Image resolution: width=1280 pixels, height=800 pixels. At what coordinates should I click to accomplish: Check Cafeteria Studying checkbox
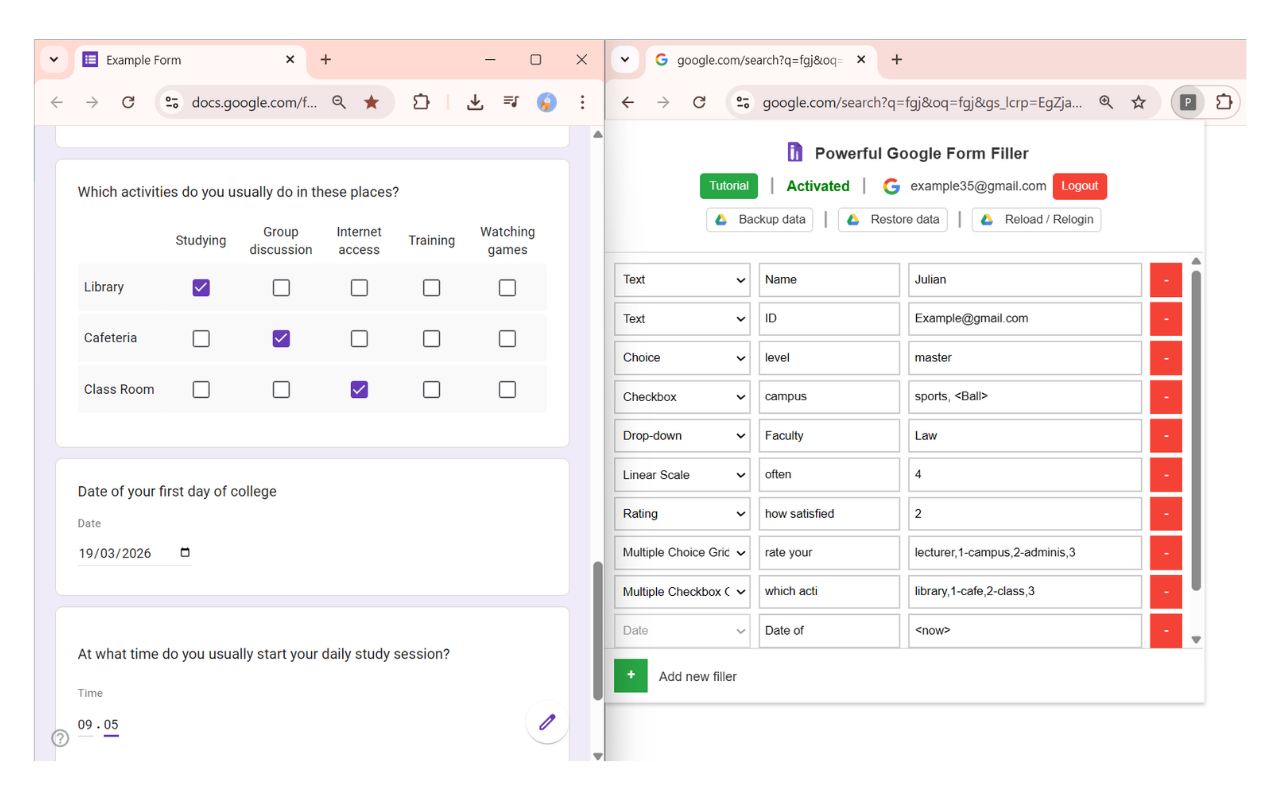tap(201, 338)
